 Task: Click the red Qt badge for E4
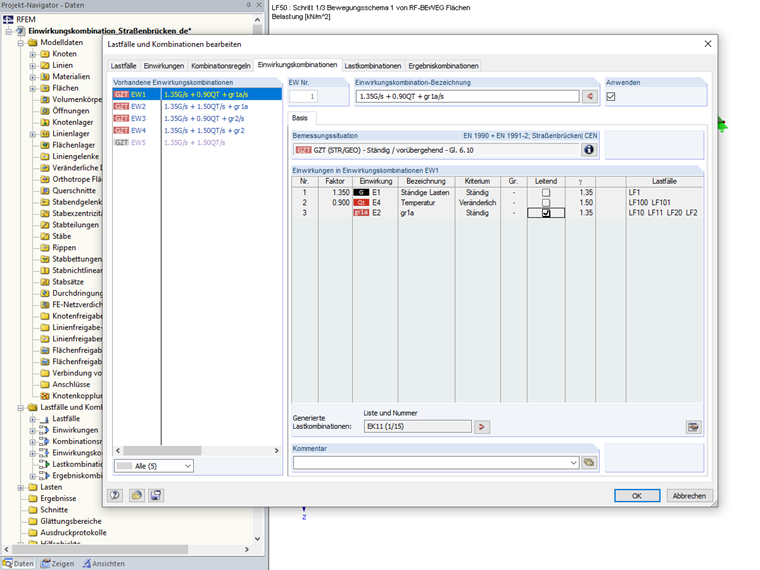pos(361,203)
